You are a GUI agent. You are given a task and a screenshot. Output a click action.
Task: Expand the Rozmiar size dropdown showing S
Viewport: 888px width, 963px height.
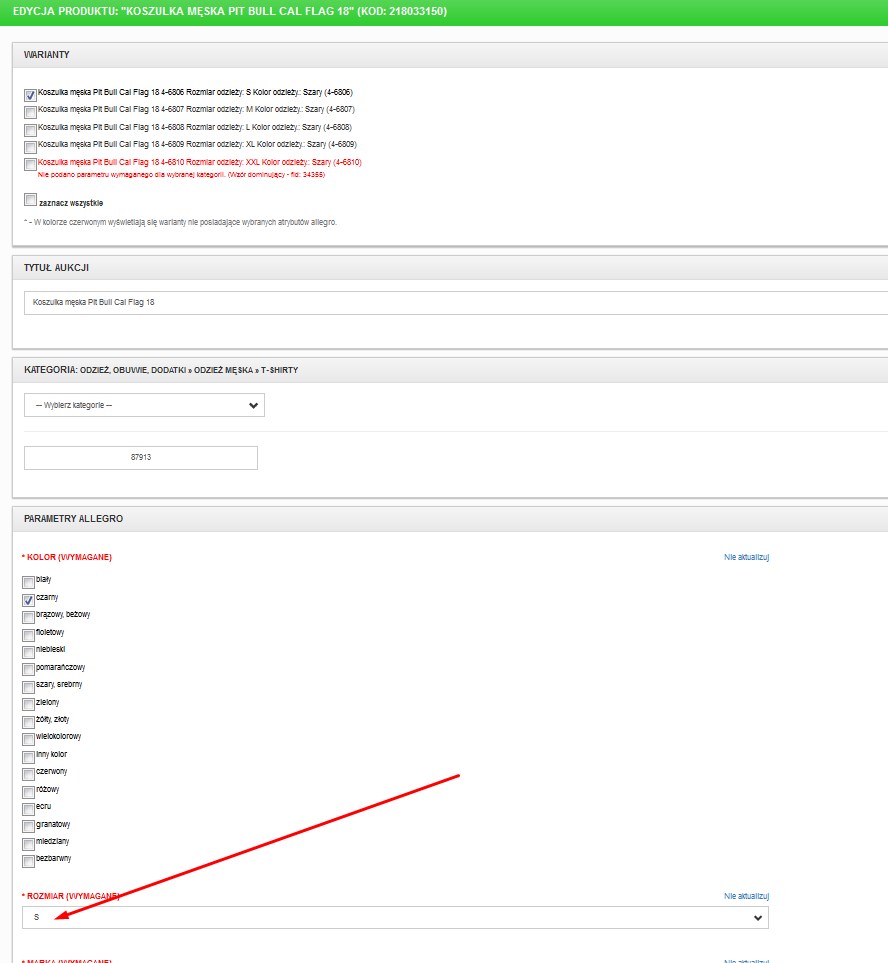point(396,918)
